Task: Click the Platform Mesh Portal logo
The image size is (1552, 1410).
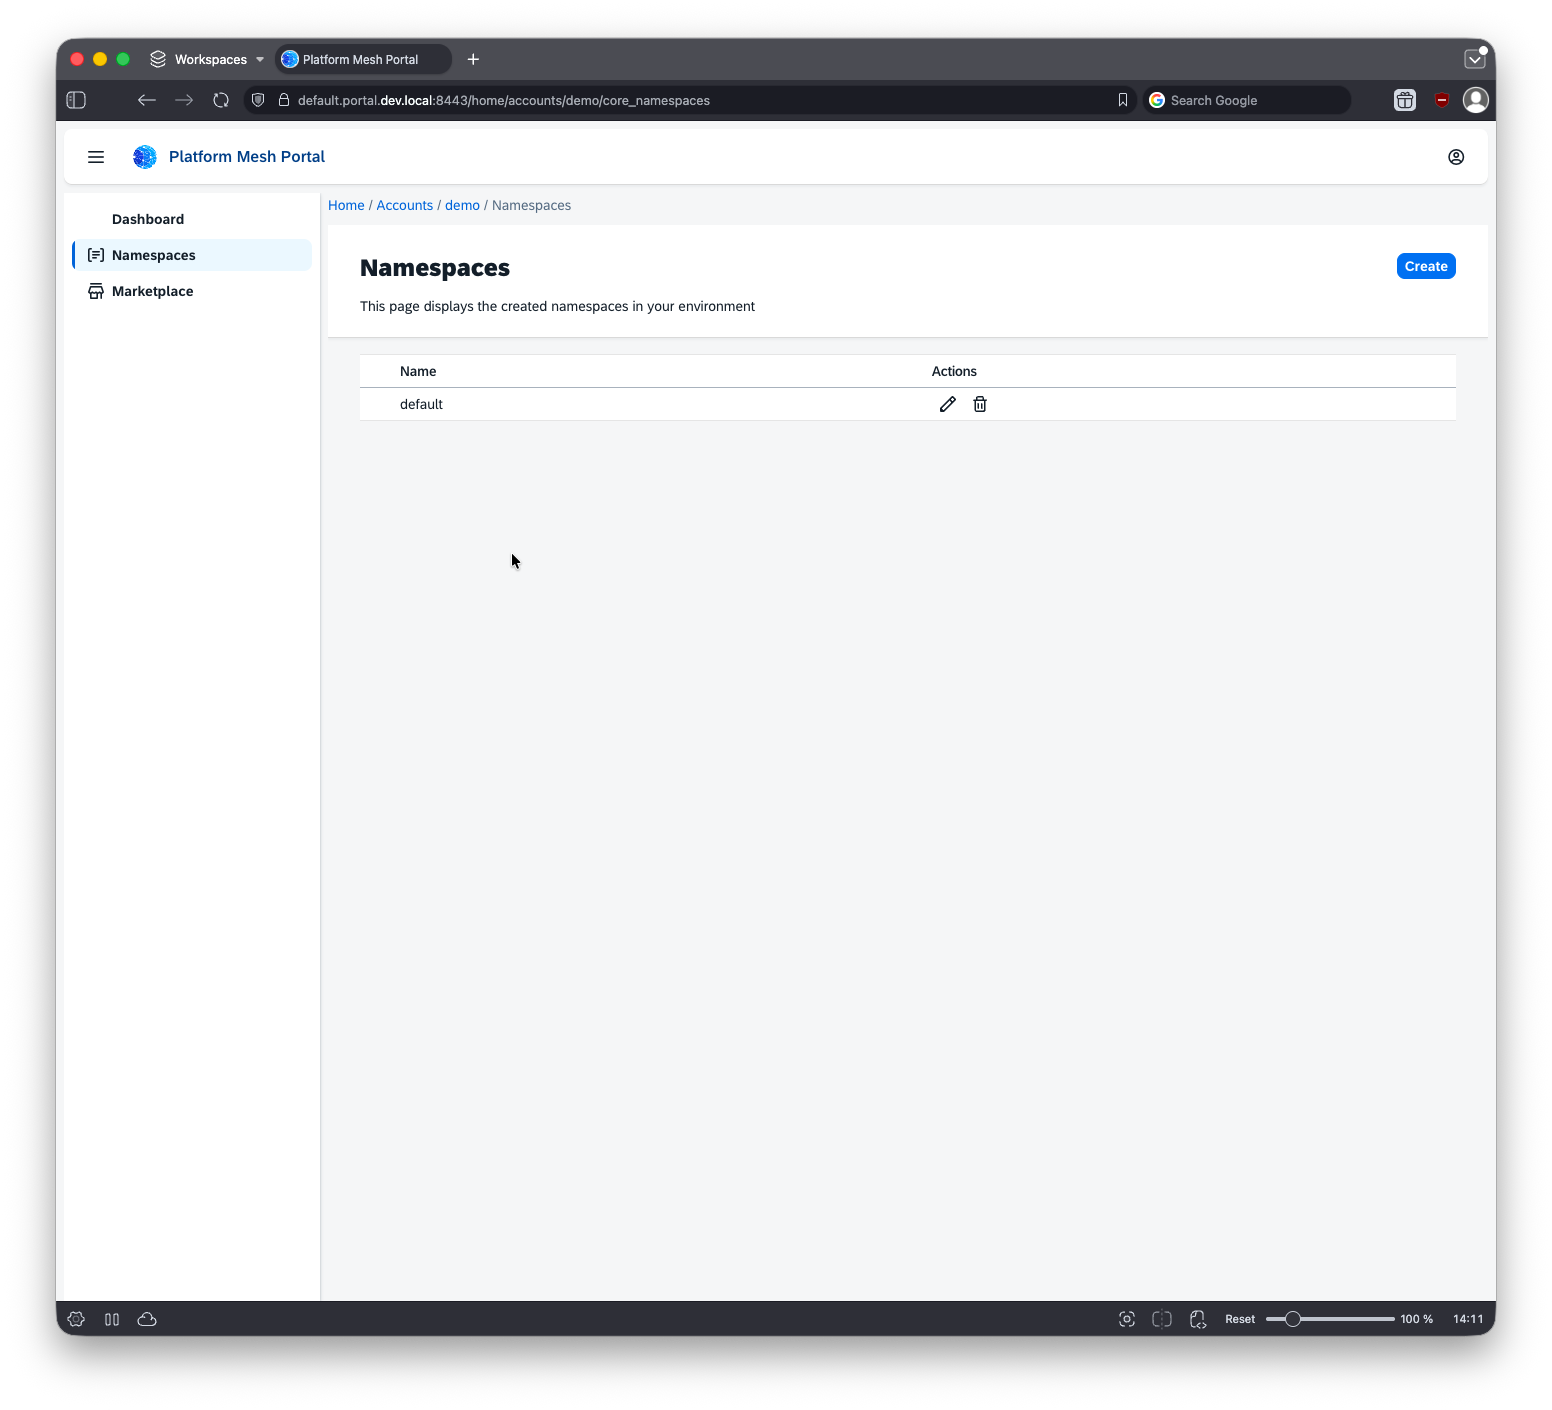Action: tap(144, 157)
